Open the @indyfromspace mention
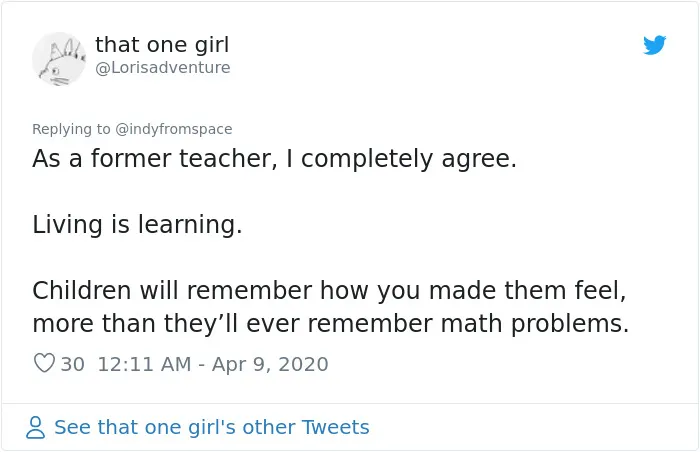 click(x=174, y=129)
